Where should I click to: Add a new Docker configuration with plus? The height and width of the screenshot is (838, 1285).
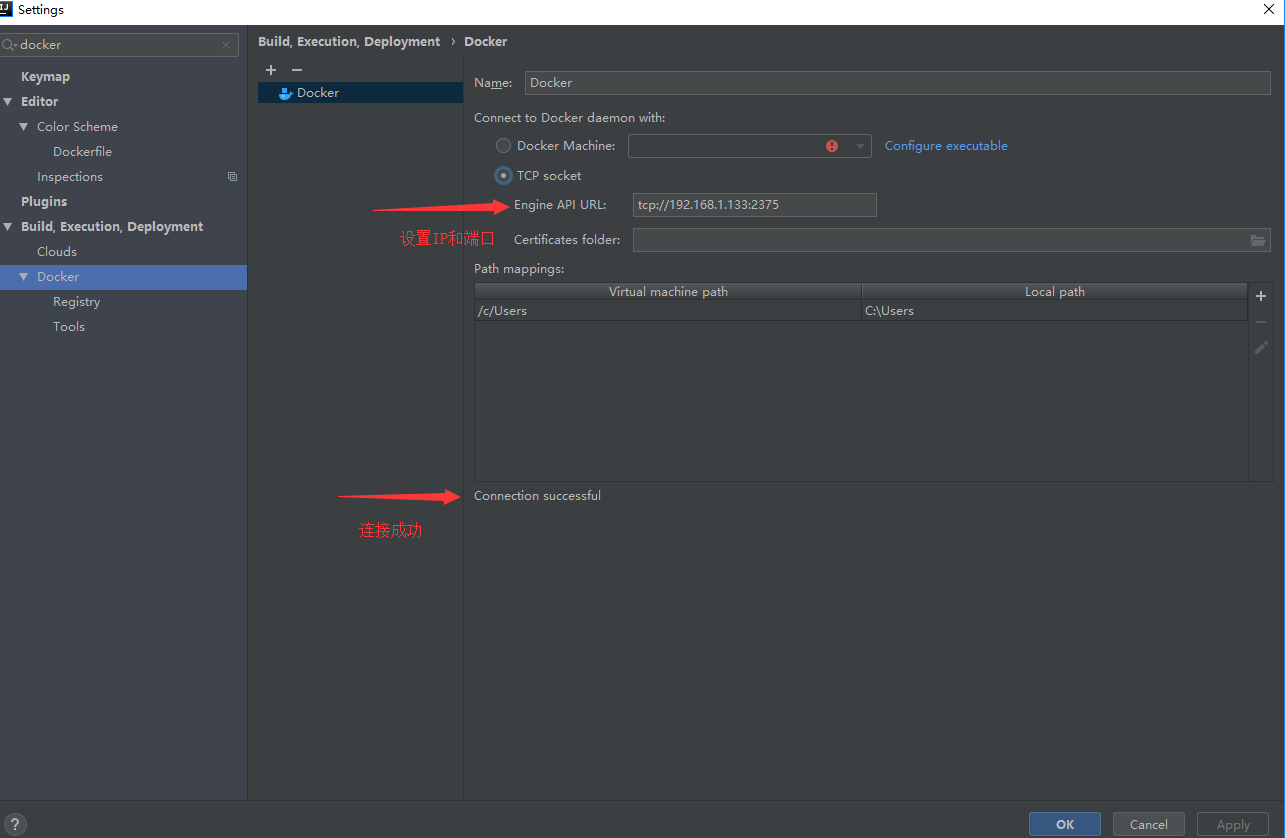point(271,70)
